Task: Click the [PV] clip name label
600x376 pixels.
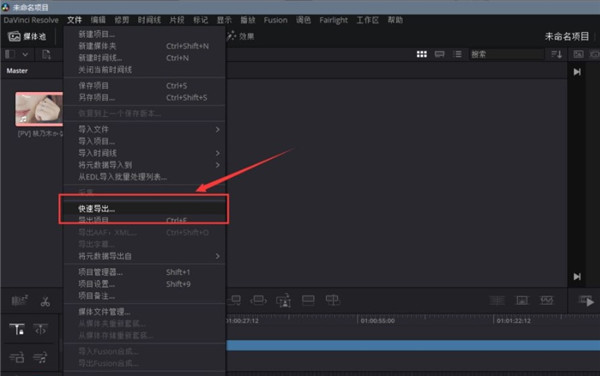Action: coord(40,133)
